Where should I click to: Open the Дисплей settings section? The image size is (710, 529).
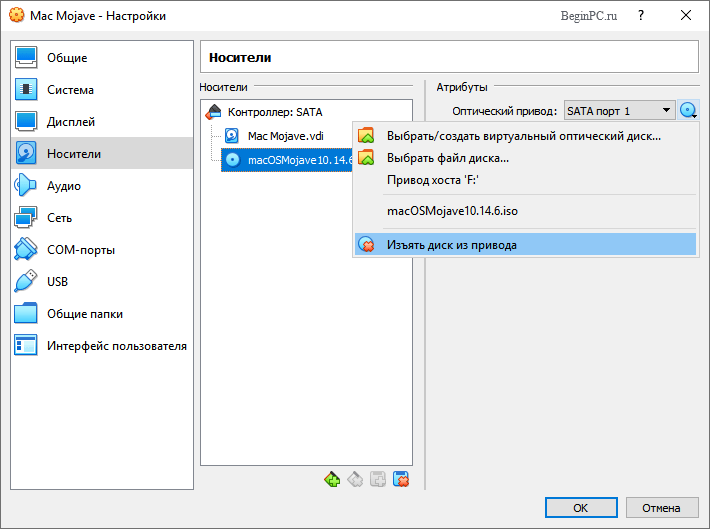point(102,122)
